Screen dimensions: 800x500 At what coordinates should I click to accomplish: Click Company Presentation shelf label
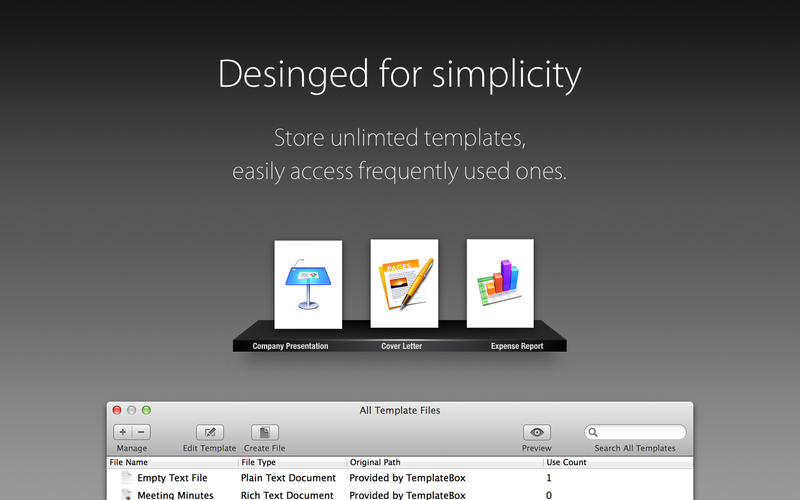click(x=290, y=346)
